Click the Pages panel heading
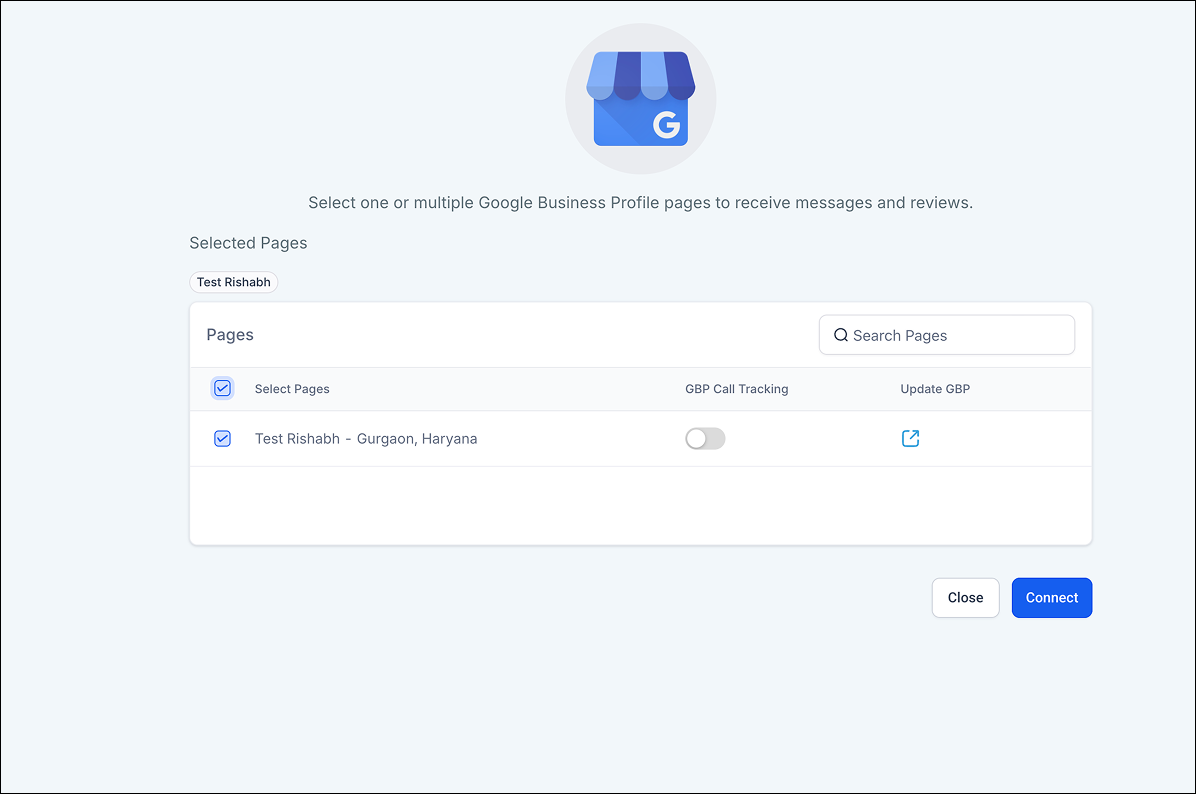This screenshot has height=794, width=1196. coord(230,335)
